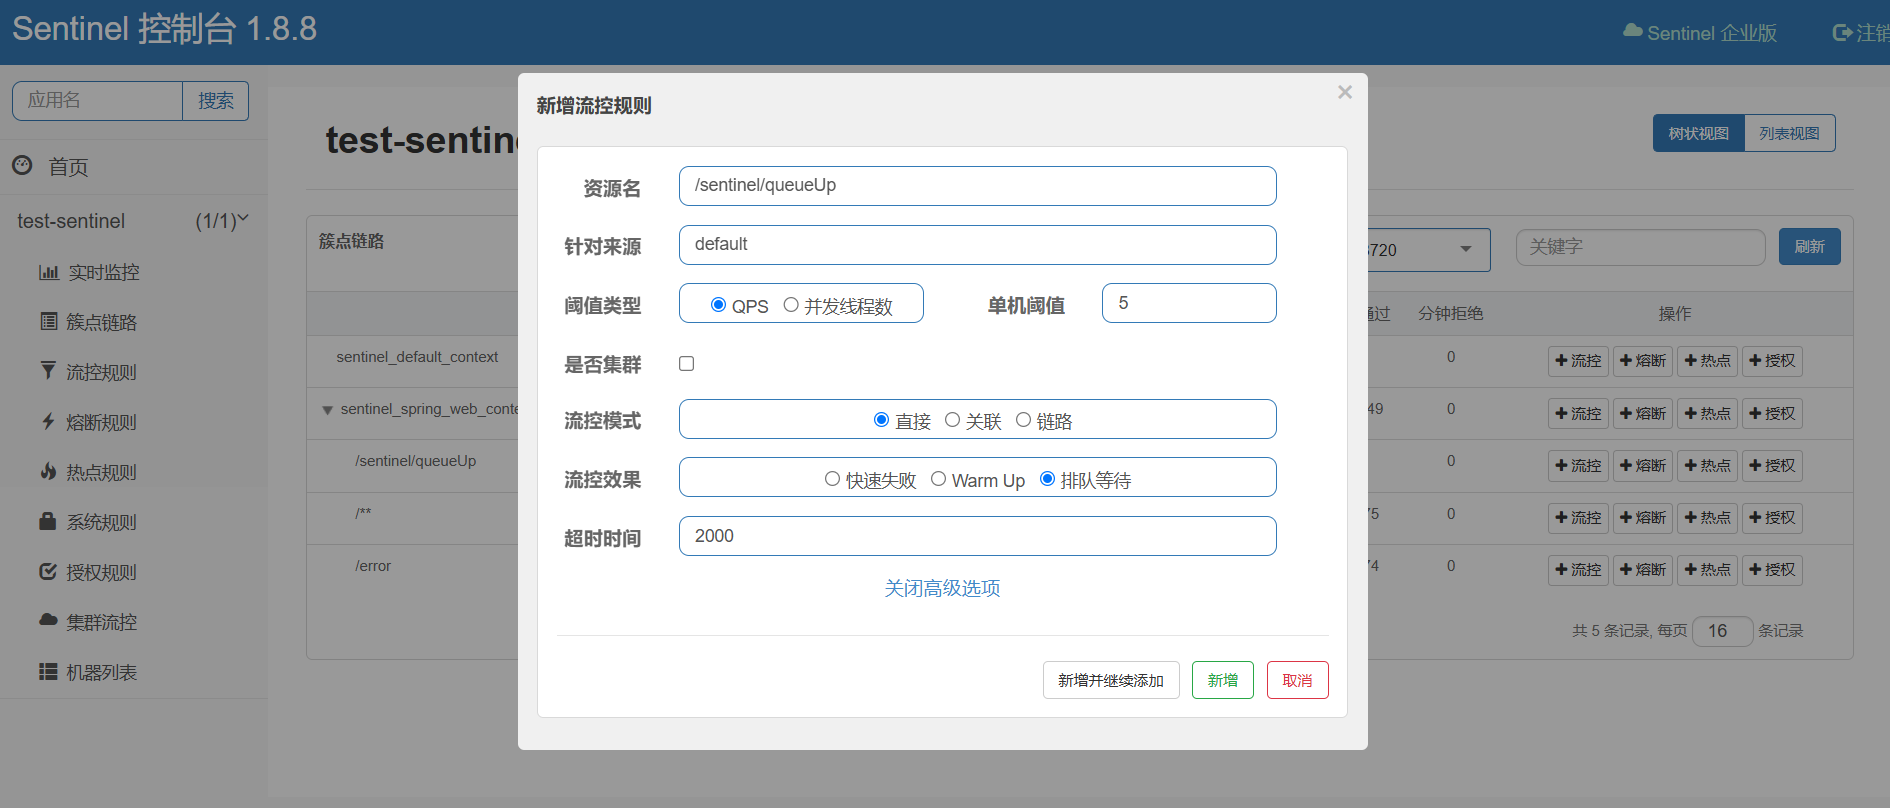Viewport: 1890px width, 808px height.
Task: Collapse the sentinel_spring_web_context tree node
Action: tap(327, 410)
